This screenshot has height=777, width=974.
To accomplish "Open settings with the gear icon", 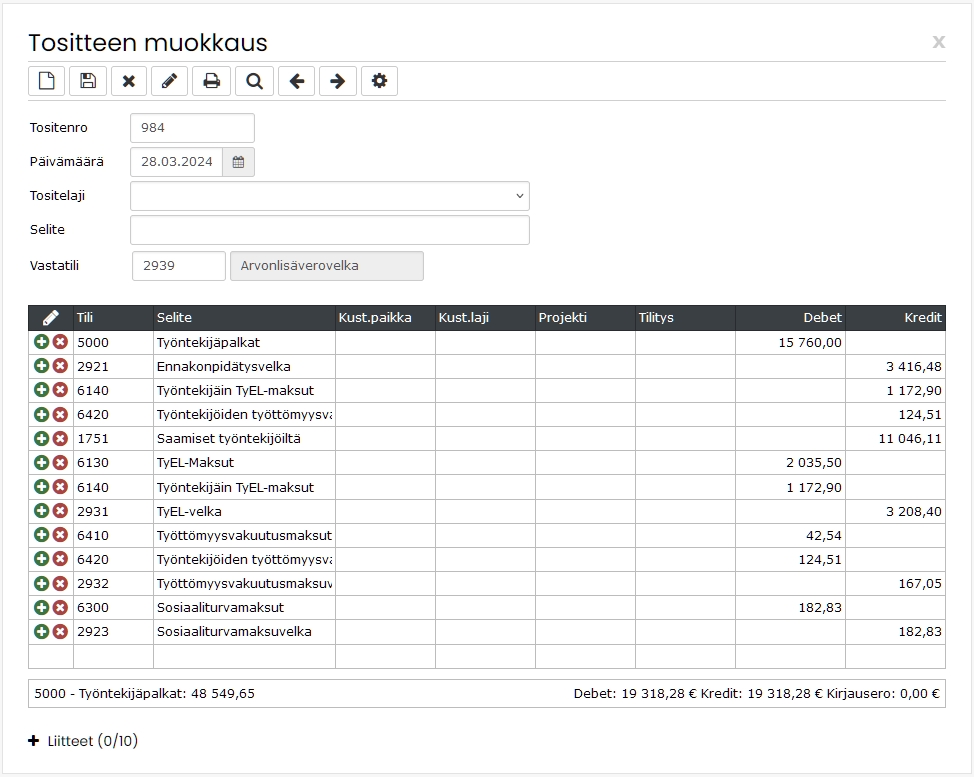I will pos(379,81).
